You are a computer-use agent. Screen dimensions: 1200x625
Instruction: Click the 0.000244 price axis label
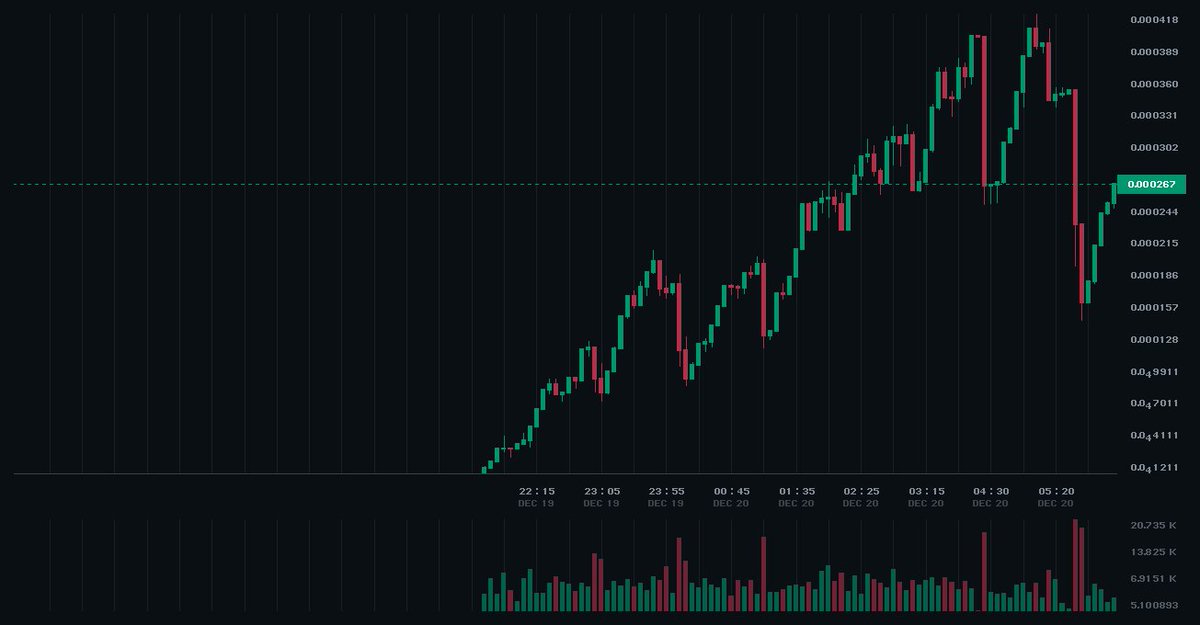1153,212
